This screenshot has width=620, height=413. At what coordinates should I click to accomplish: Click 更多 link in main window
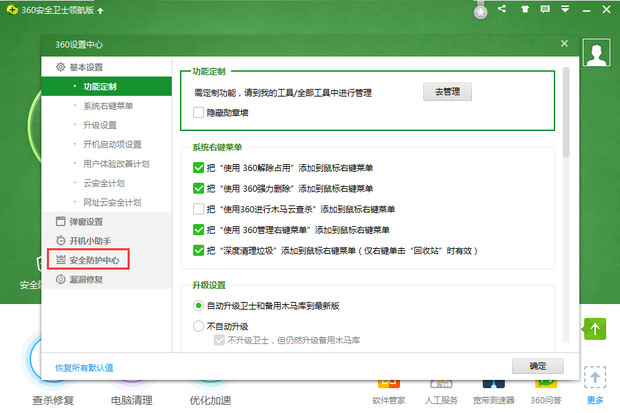(595, 400)
